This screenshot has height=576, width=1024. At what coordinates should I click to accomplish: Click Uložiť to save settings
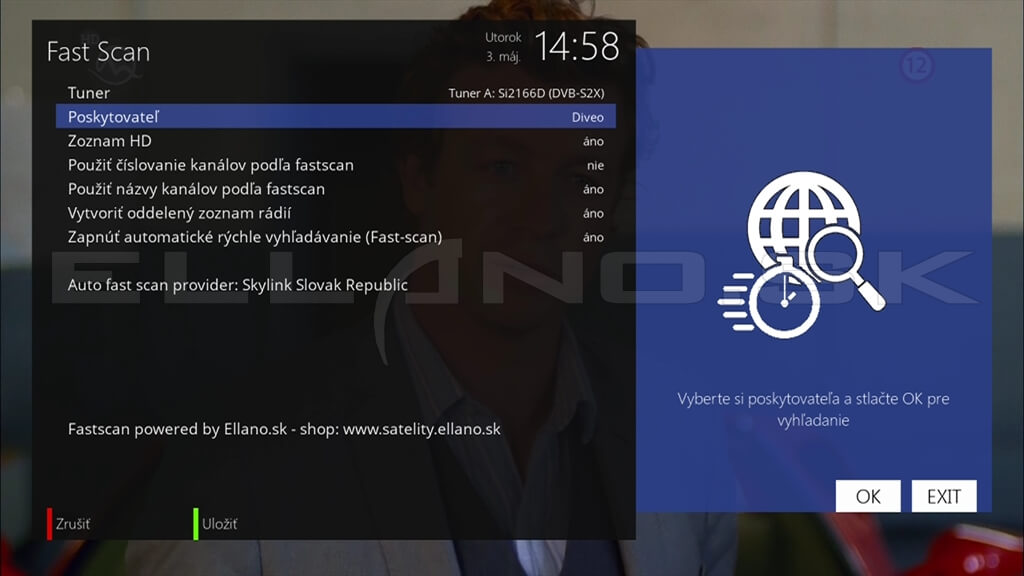click(x=219, y=524)
